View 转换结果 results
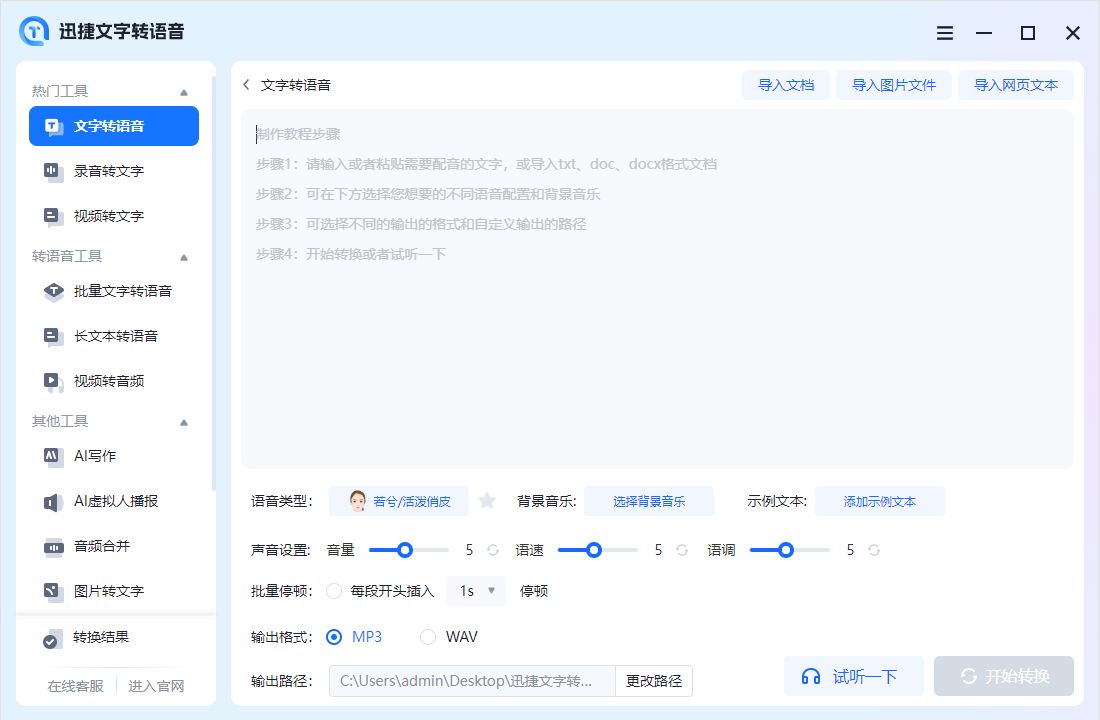The width and height of the screenshot is (1100, 720). [x=114, y=638]
